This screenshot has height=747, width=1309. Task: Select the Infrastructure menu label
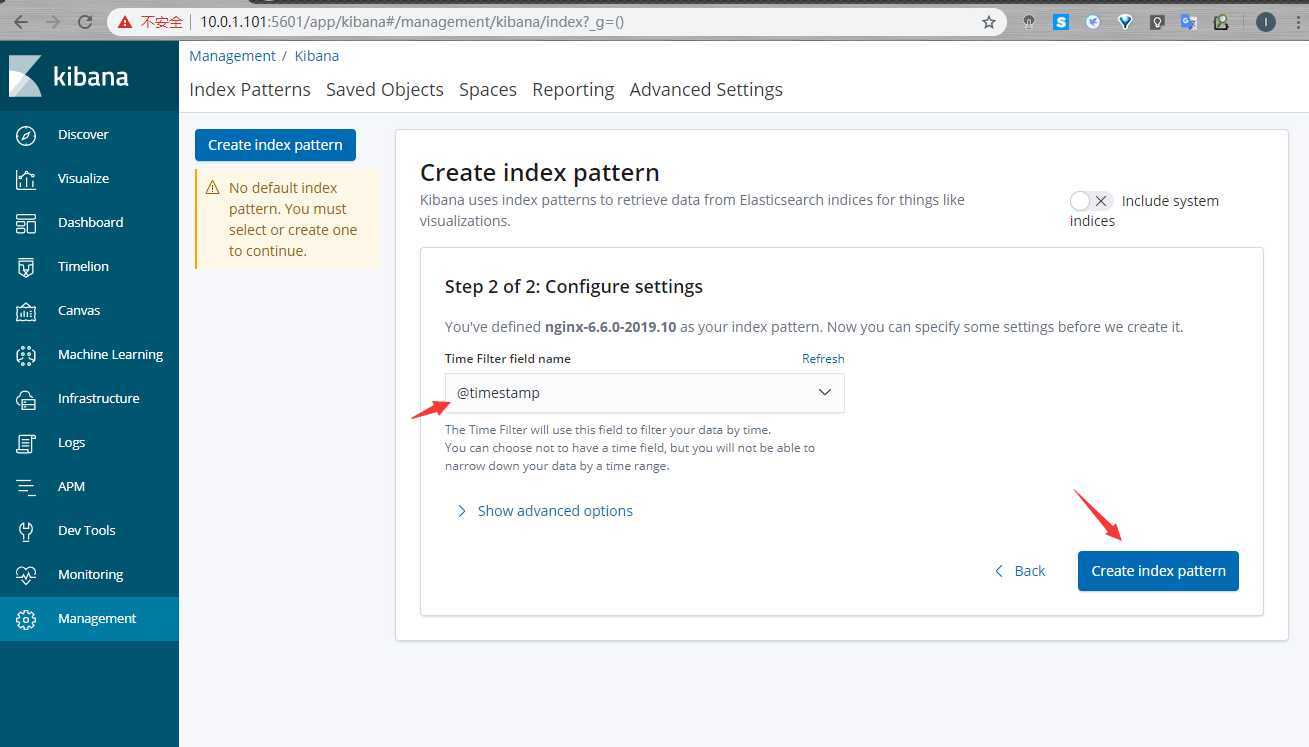coord(99,399)
